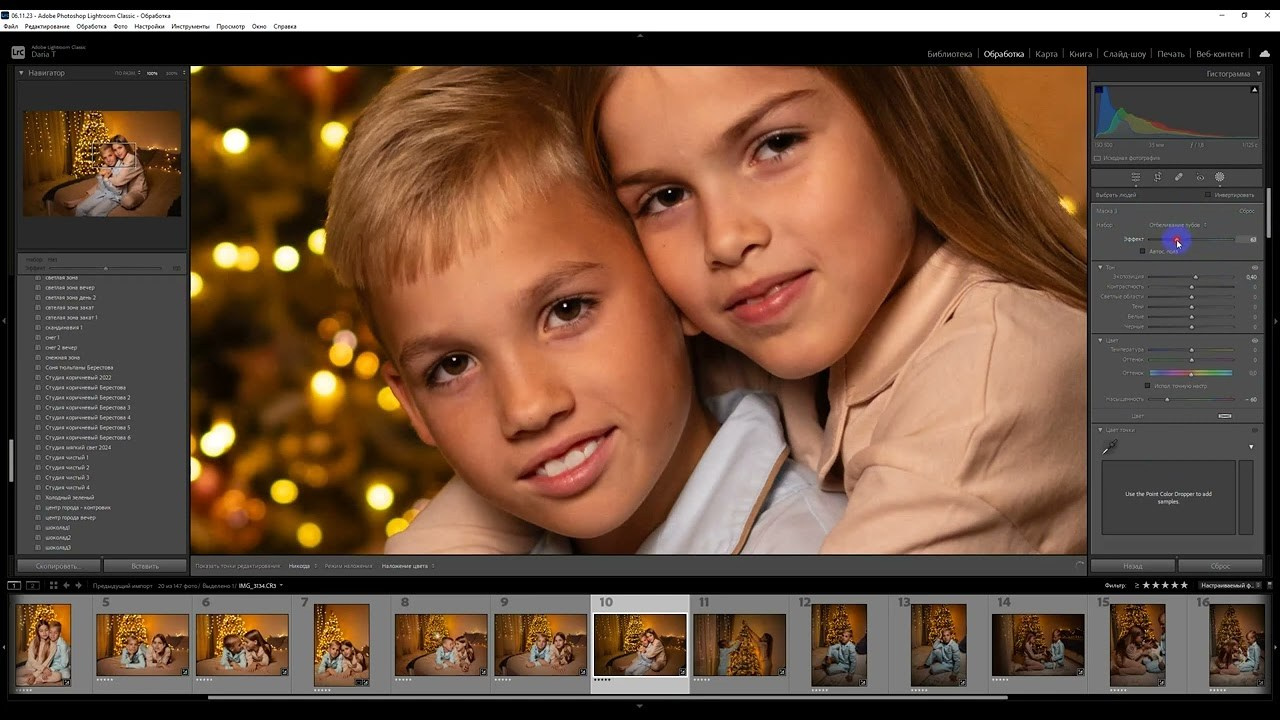Click the cloud sync icon at top right
The width and height of the screenshot is (1280, 720).
pyautogui.click(x=1264, y=53)
